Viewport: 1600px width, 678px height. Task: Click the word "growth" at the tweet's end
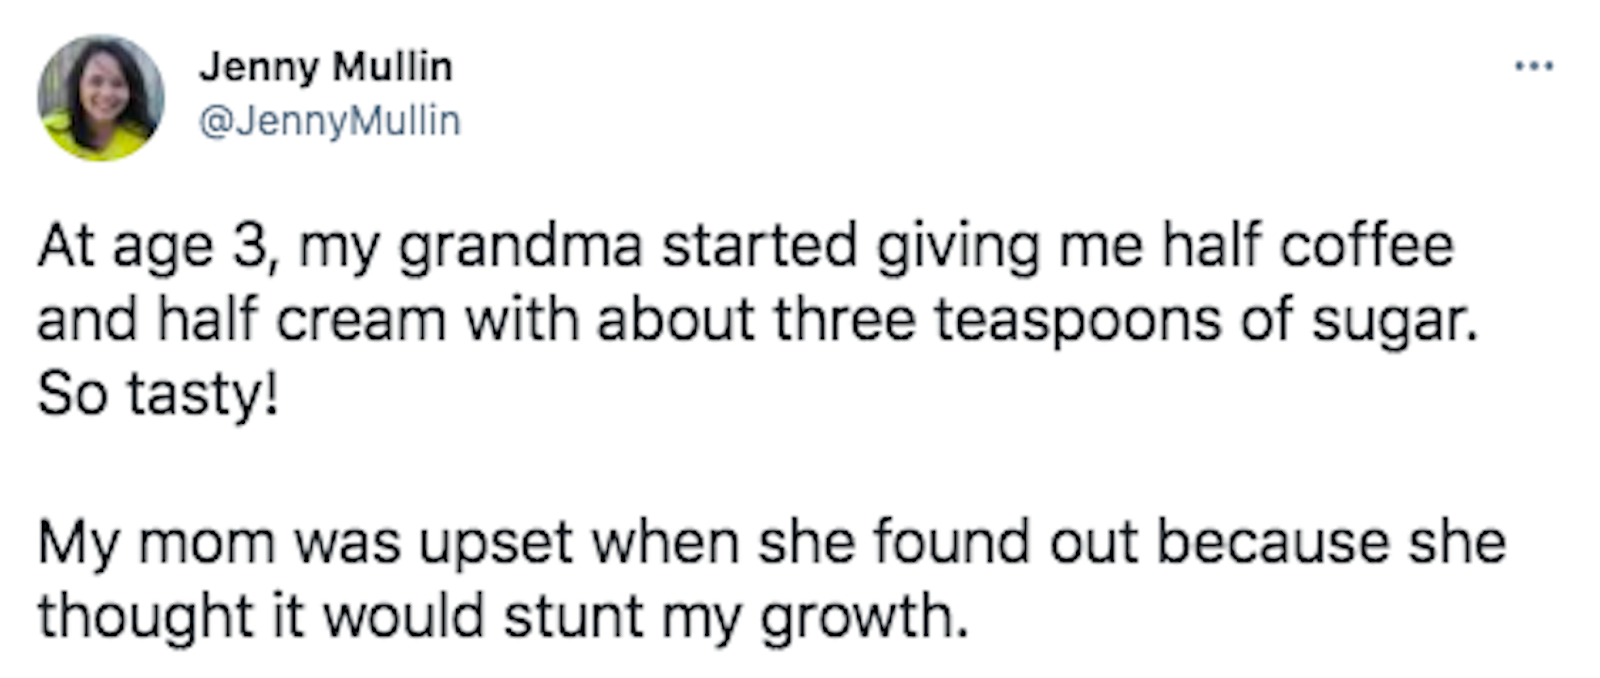tap(862, 617)
